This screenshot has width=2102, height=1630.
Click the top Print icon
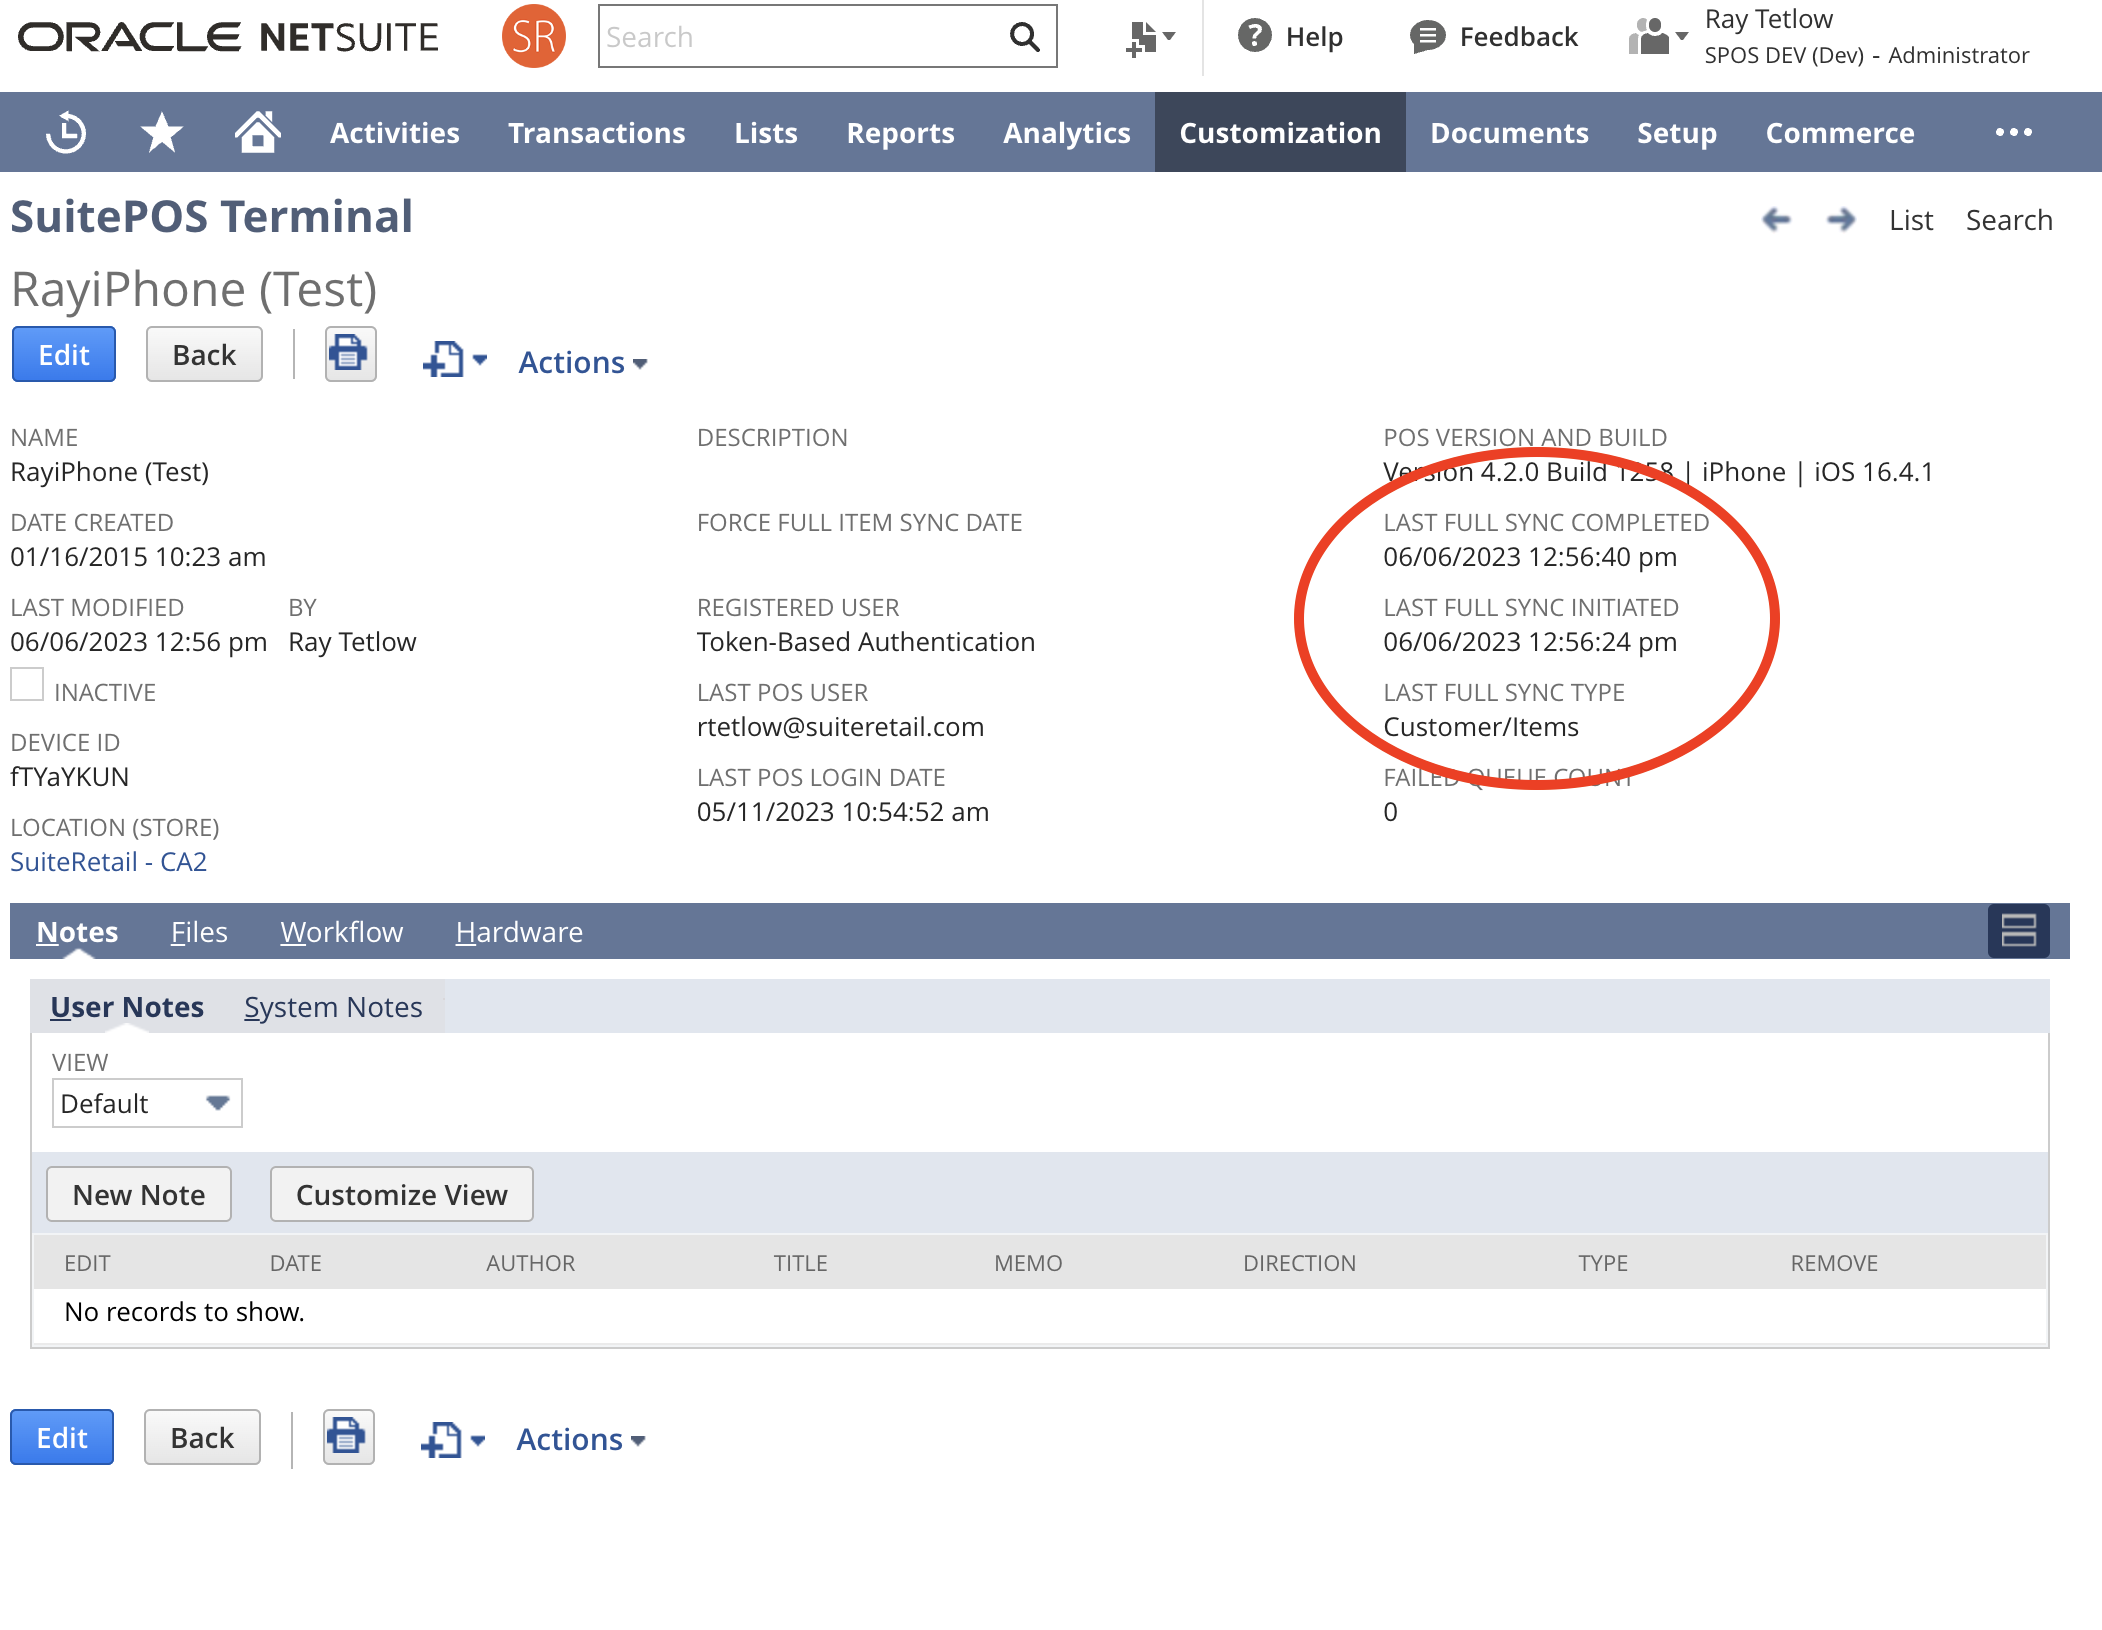350,354
